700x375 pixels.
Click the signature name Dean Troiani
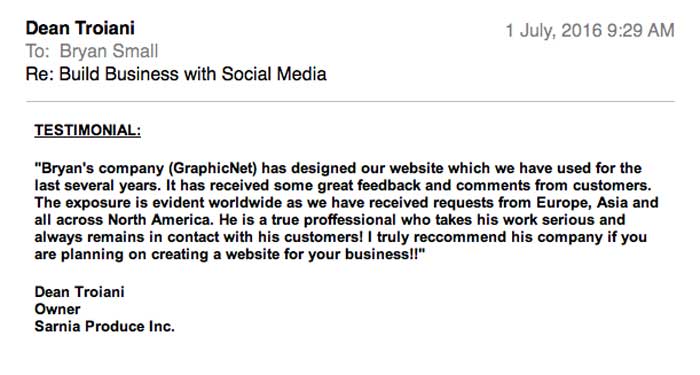[79, 292]
